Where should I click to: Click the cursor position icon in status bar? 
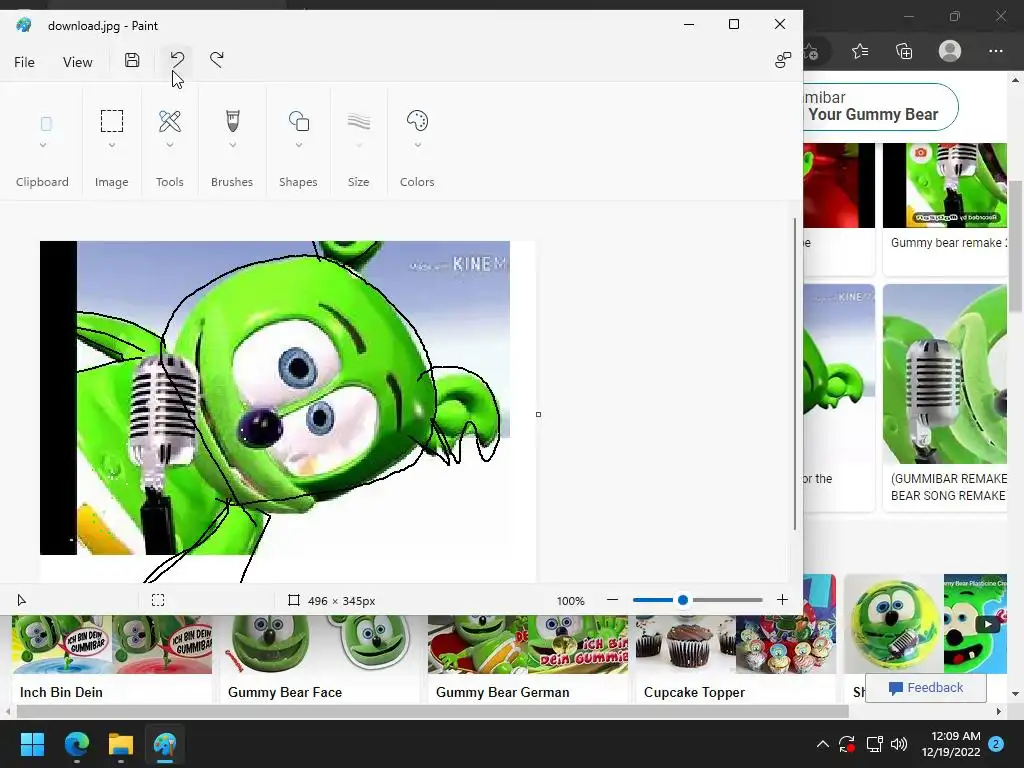pos(22,600)
